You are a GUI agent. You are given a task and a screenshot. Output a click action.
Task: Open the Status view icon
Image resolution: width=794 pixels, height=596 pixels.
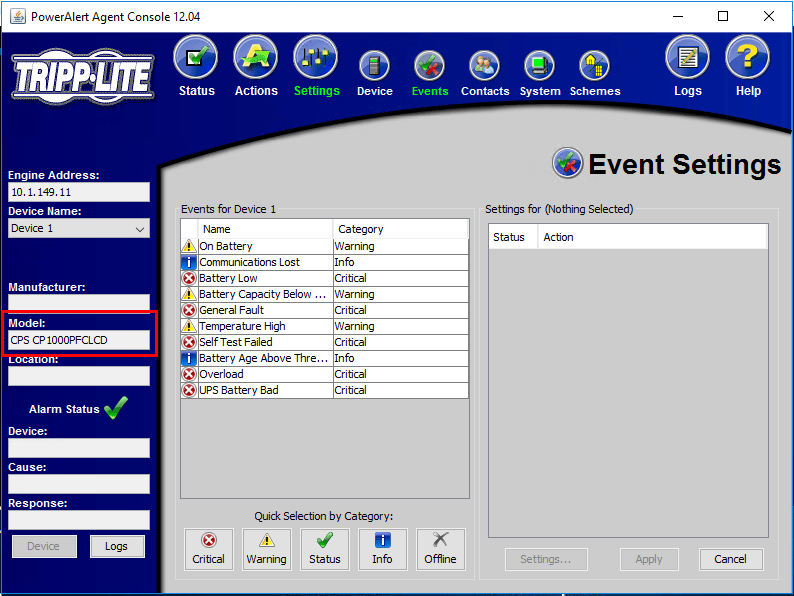[196, 58]
